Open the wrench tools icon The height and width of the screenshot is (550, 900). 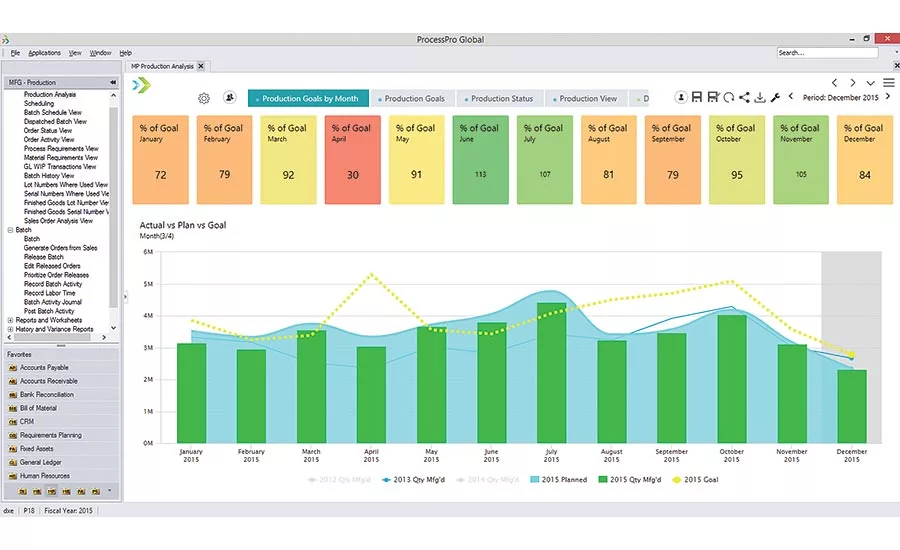[775, 98]
